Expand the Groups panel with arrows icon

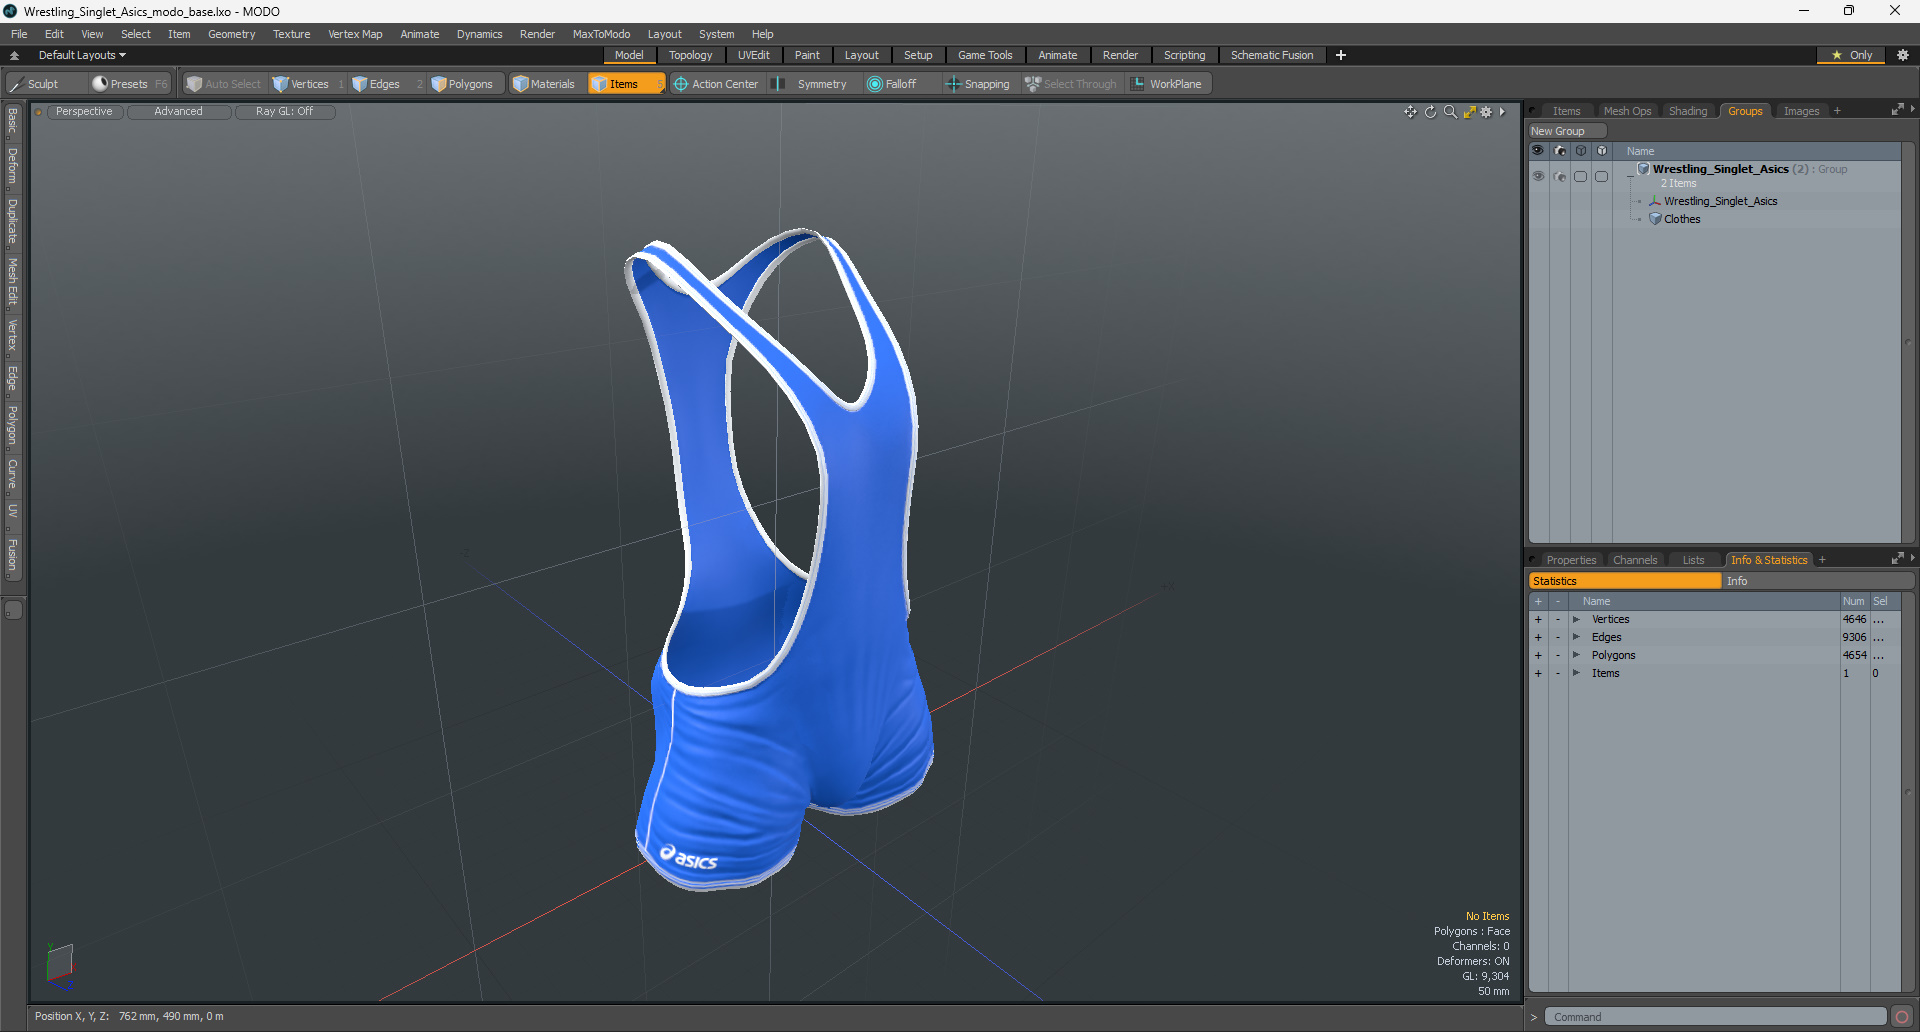(x=1897, y=110)
